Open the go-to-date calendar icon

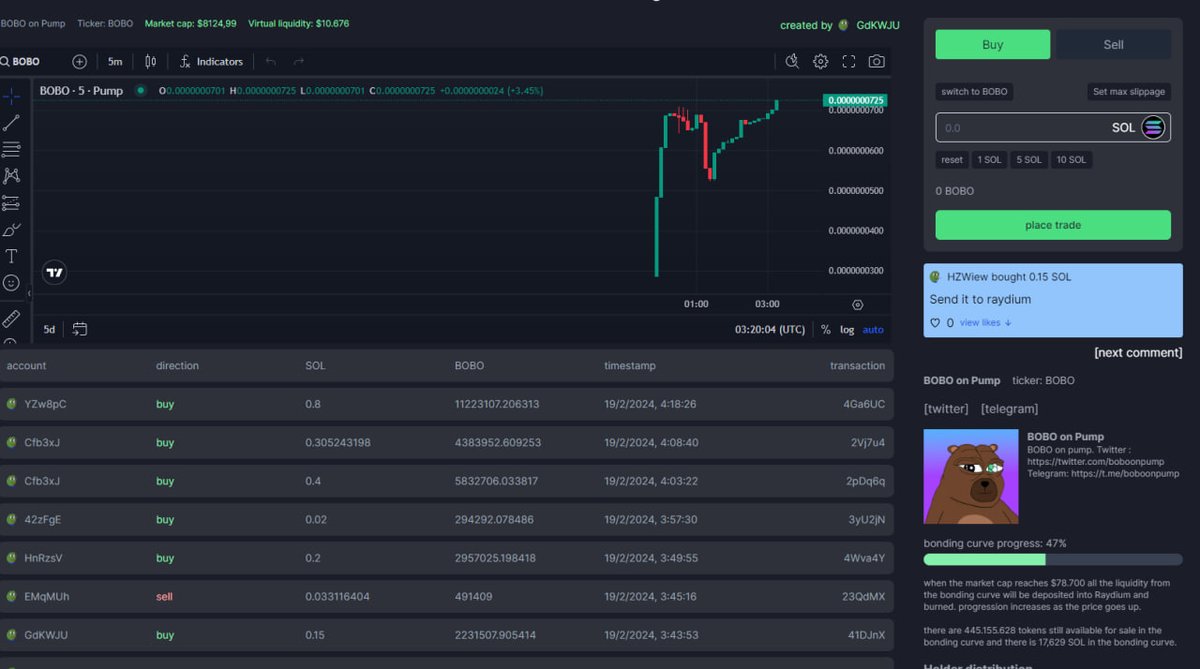click(x=80, y=329)
